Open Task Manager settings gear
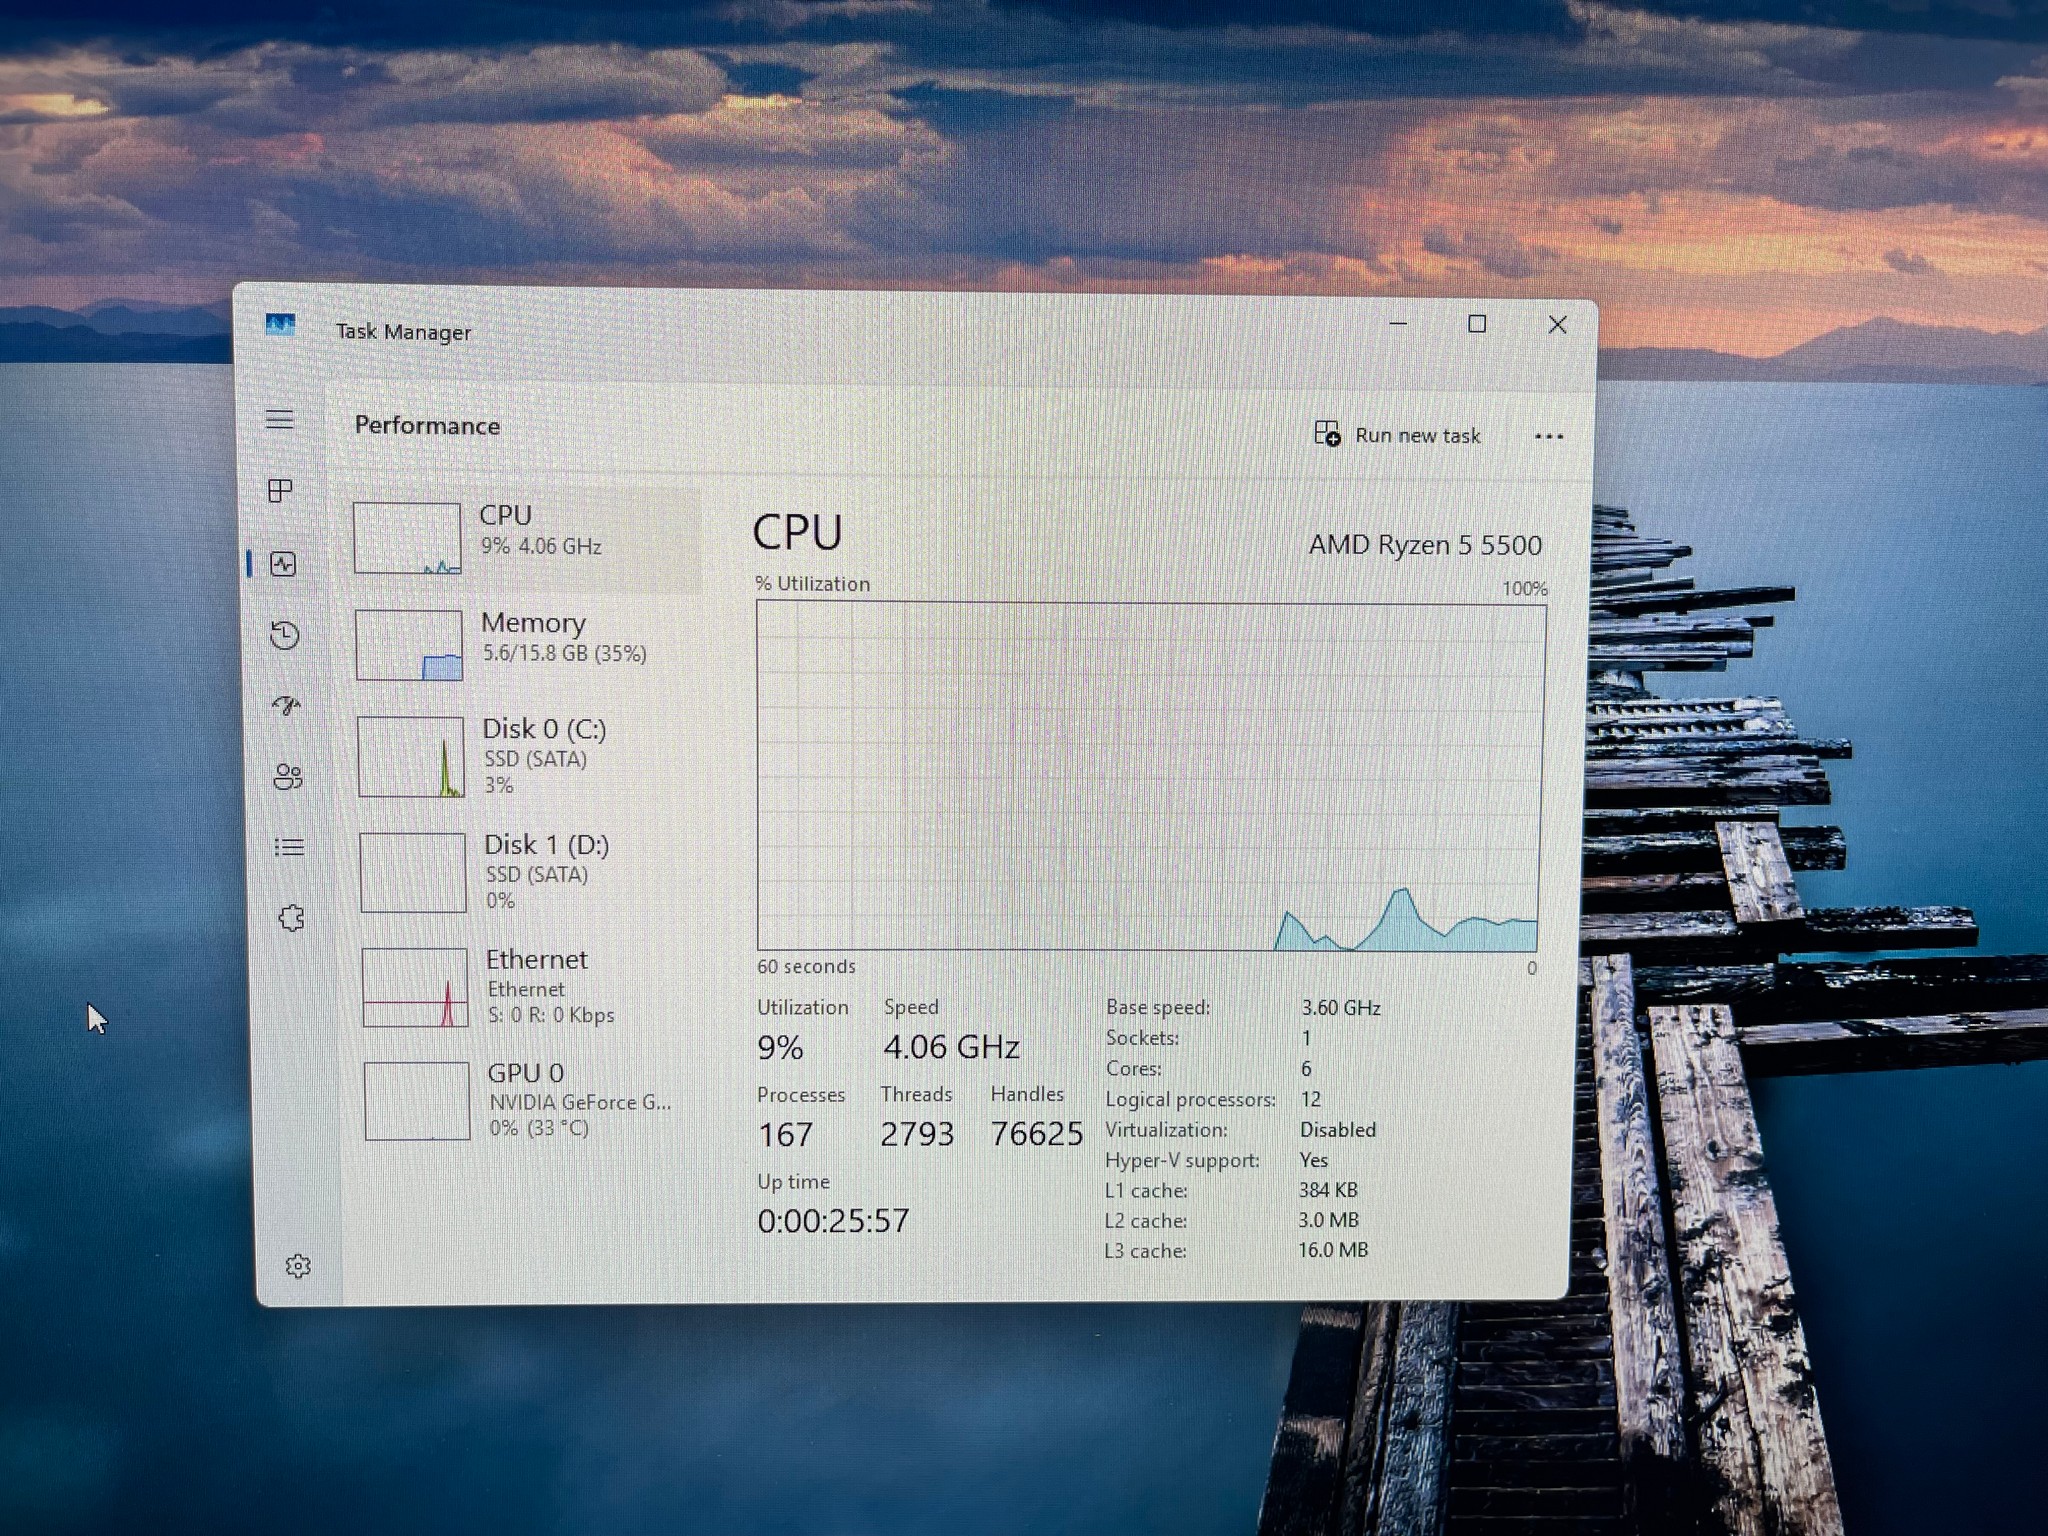Image resolution: width=2048 pixels, height=1536 pixels. pyautogui.click(x=298, y=1266)
